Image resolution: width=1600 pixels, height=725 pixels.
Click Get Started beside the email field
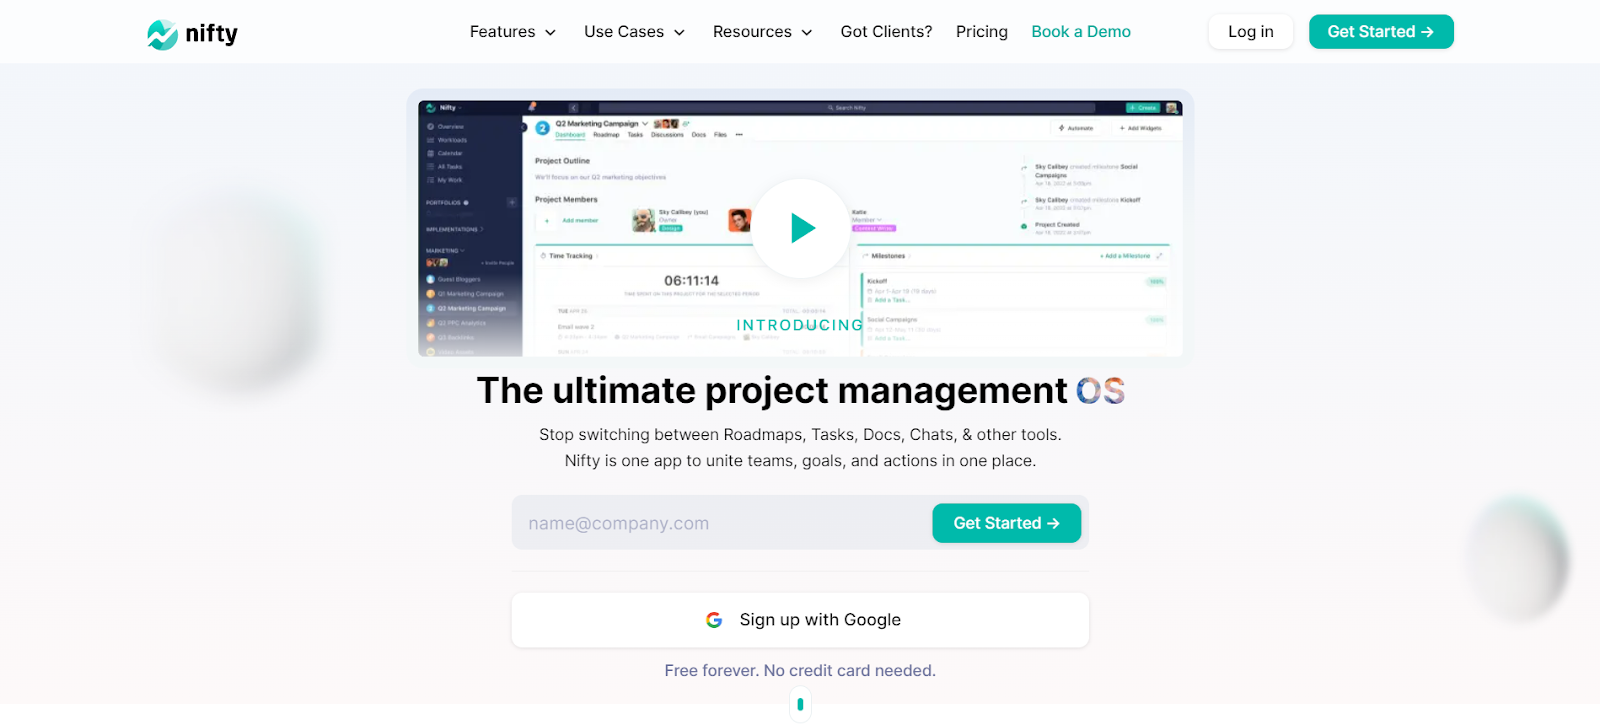pyautogui.click(x=1006, y=523)
